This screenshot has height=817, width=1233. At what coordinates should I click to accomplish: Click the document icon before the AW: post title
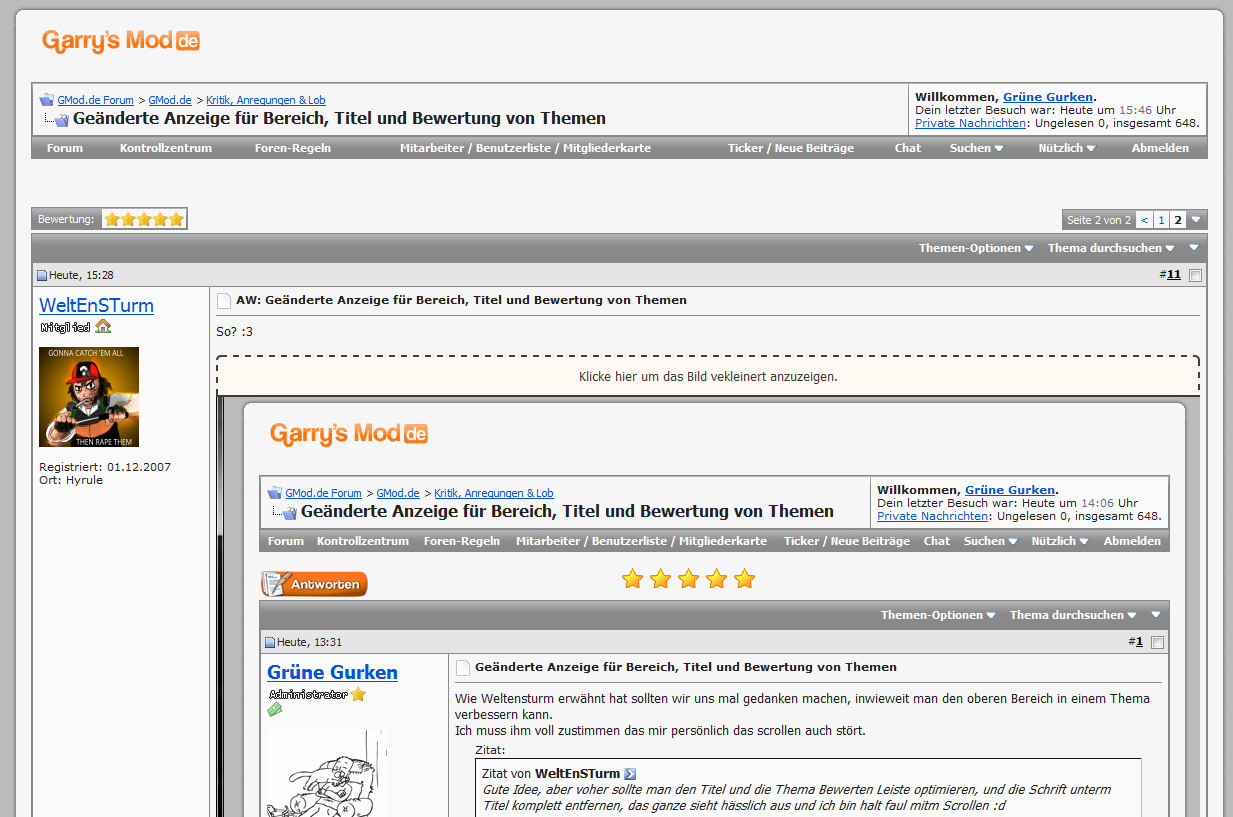pos(224,300)
